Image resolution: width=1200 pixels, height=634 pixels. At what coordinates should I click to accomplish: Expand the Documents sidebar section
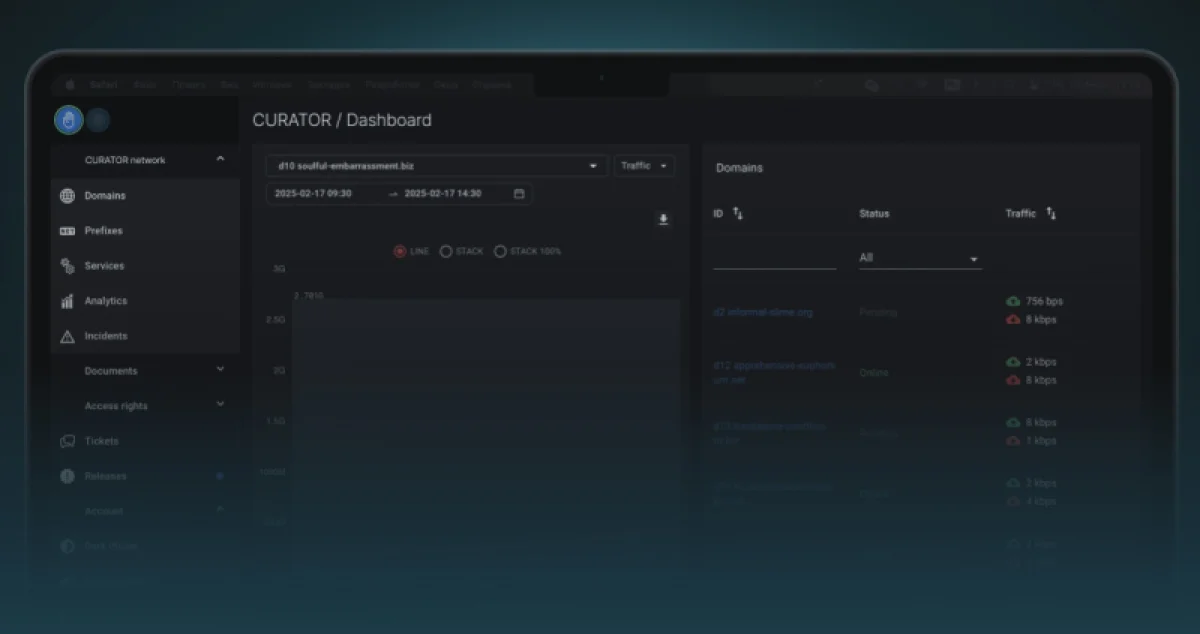pos(220,370)
